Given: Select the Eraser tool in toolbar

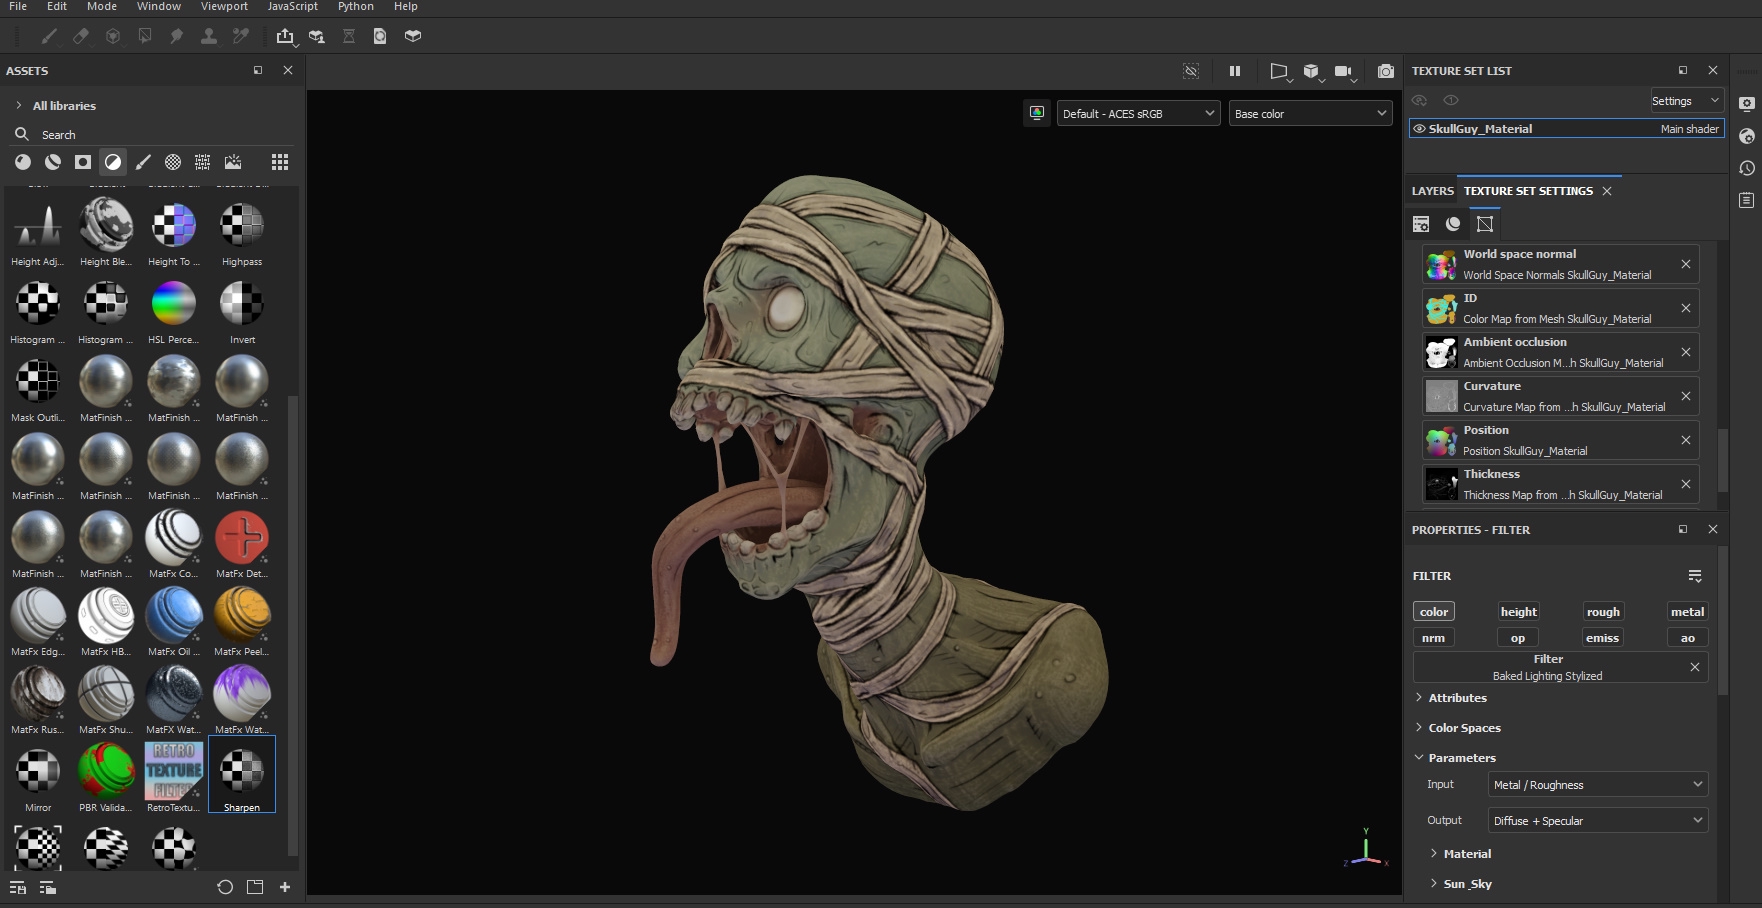Looking at the screenshot, I should (81, 36).
